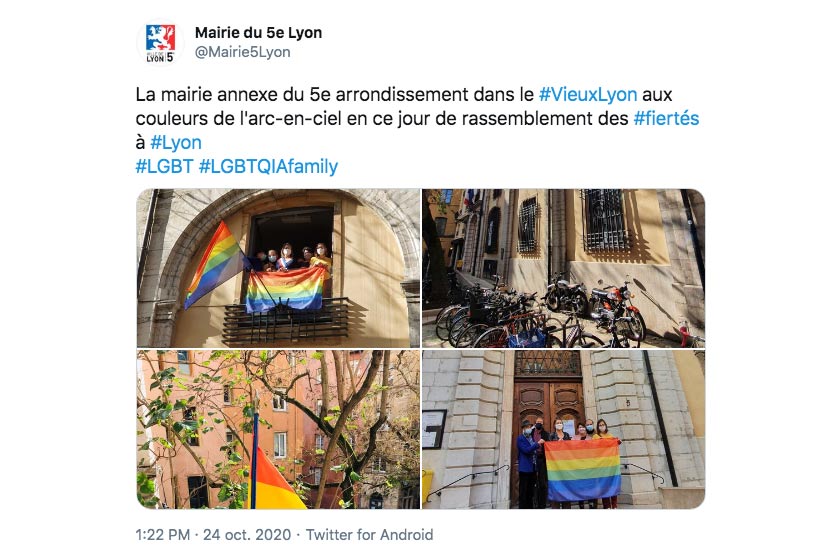Image resolution: width=830 pixels, height=550 pixels.
Task: Click the rainbow flag on the pole
Action: [214, 266]
